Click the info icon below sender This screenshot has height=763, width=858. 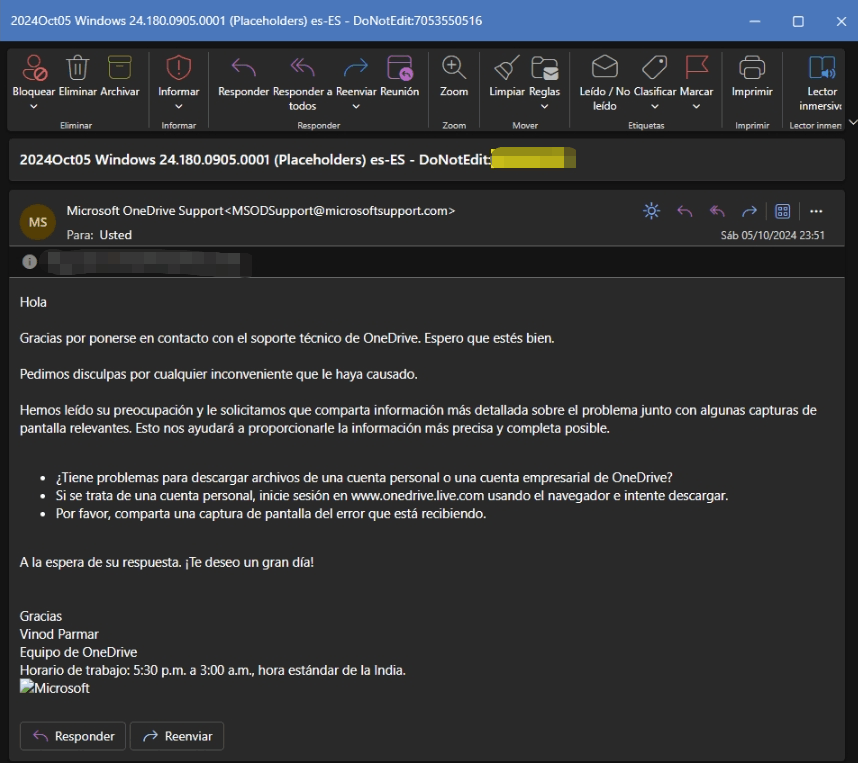(x=30, y=262)
